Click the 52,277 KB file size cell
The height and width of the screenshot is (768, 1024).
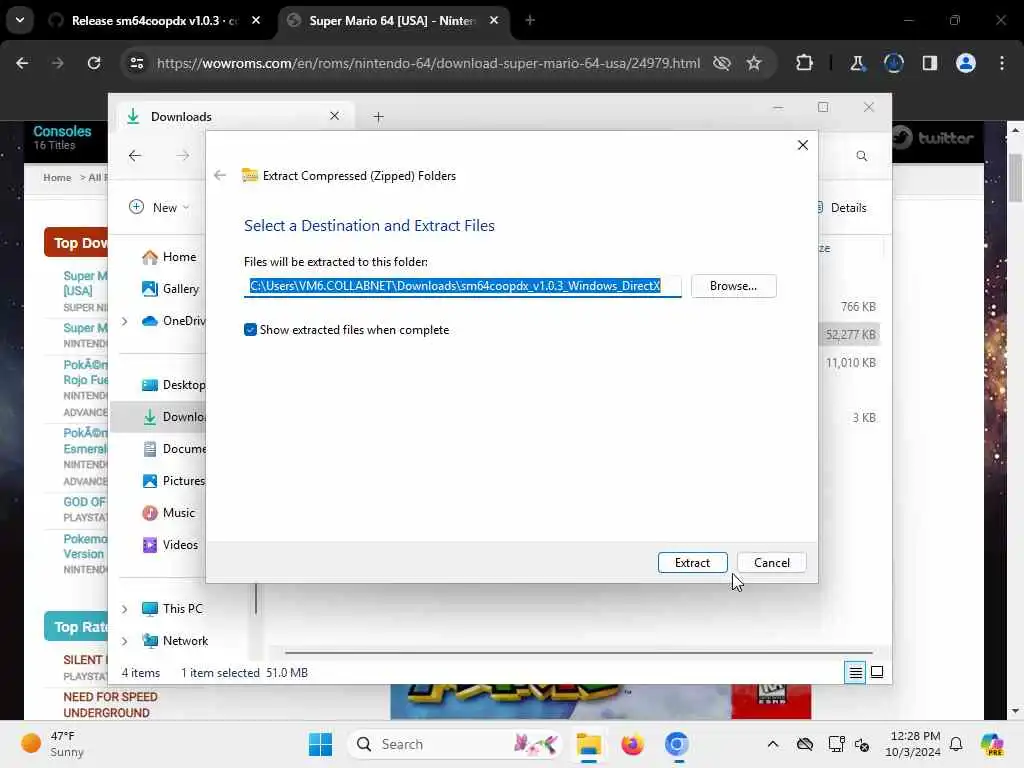[x=850, y=334]
